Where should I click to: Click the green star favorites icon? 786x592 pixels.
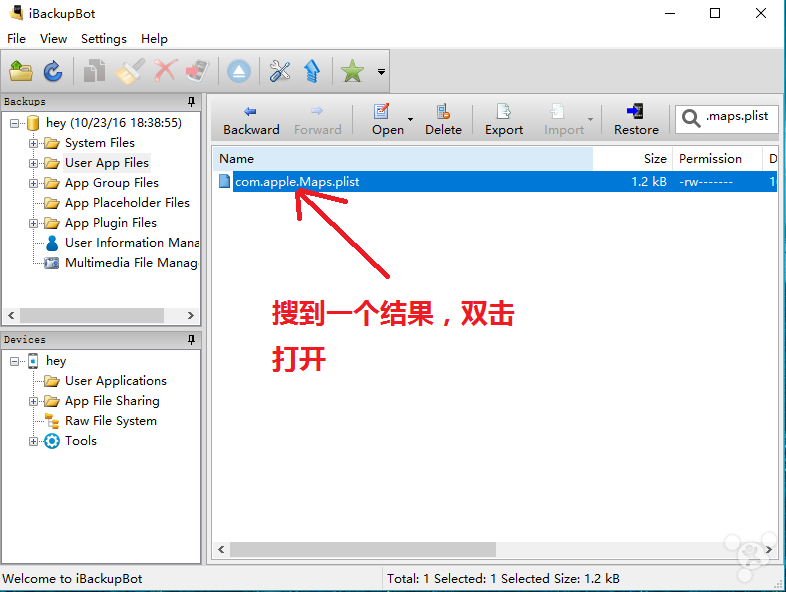tap(352, 71)
